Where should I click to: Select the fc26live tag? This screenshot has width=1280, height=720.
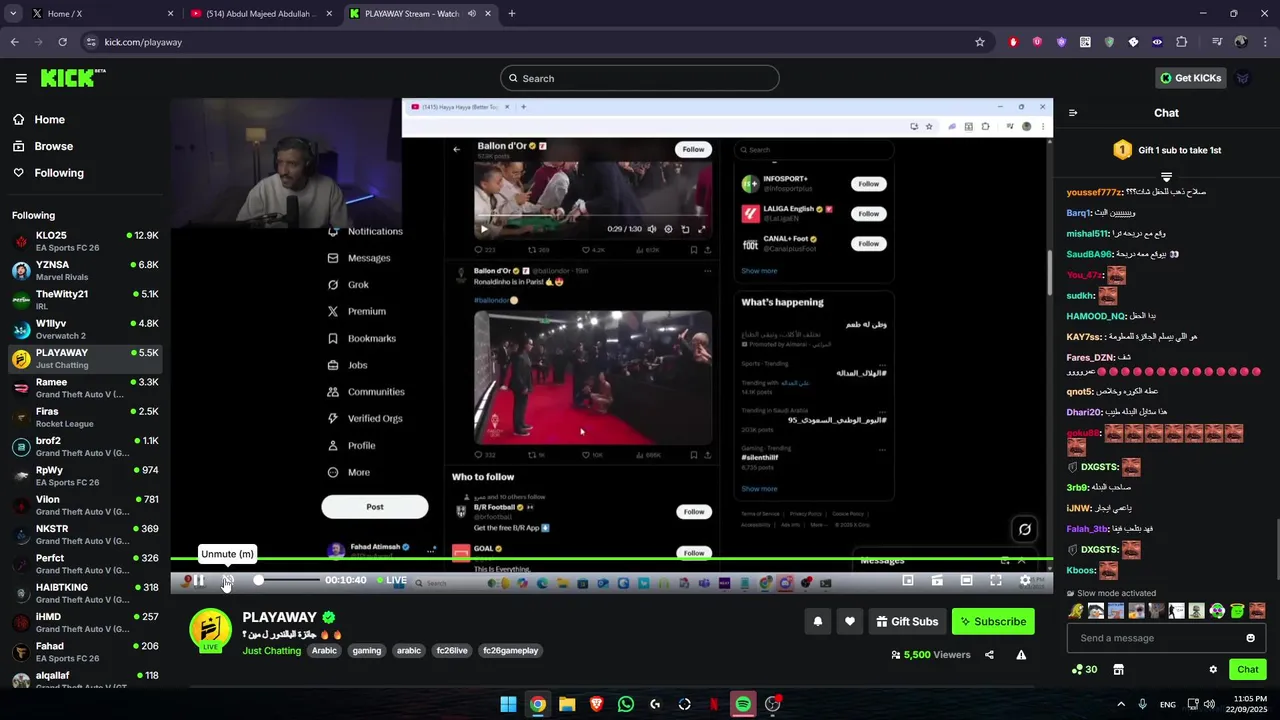pyautogui.click(x=452, y=651)
